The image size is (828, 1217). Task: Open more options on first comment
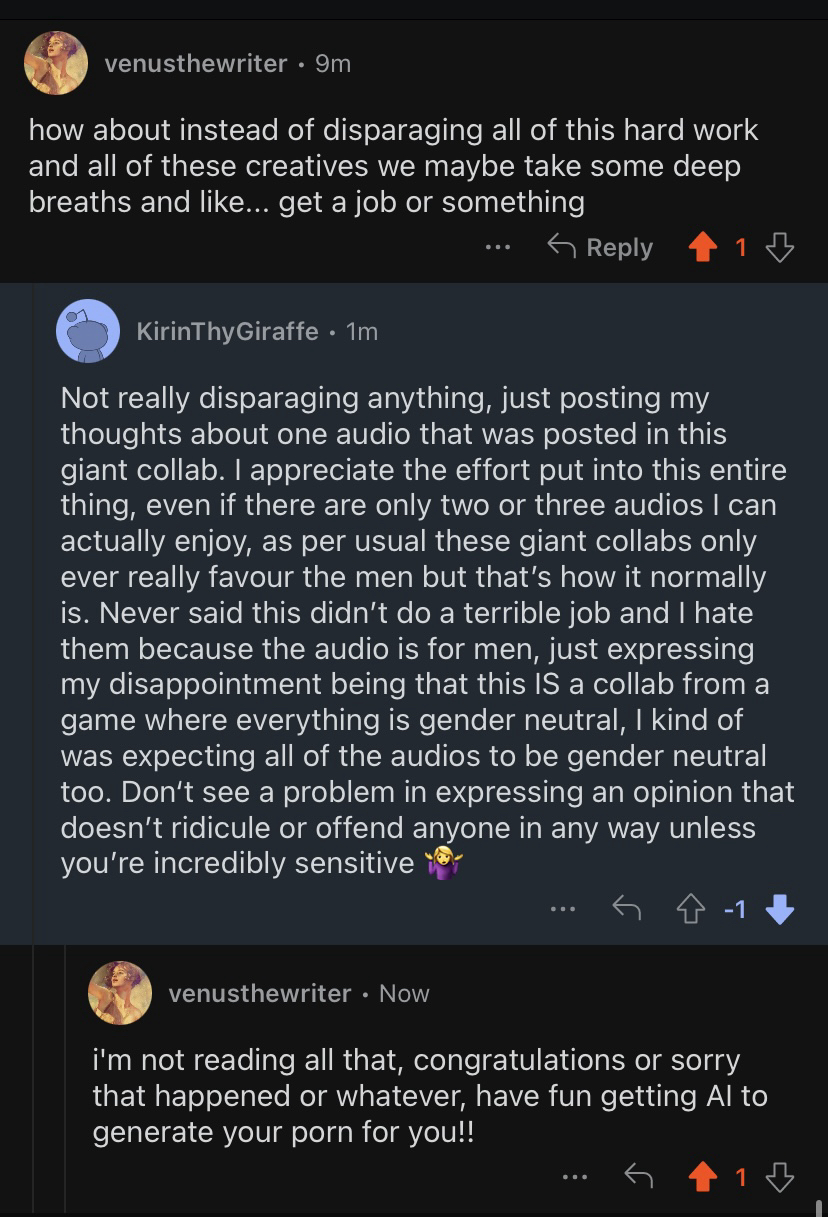pyautogui.click(x=497, y=247)
